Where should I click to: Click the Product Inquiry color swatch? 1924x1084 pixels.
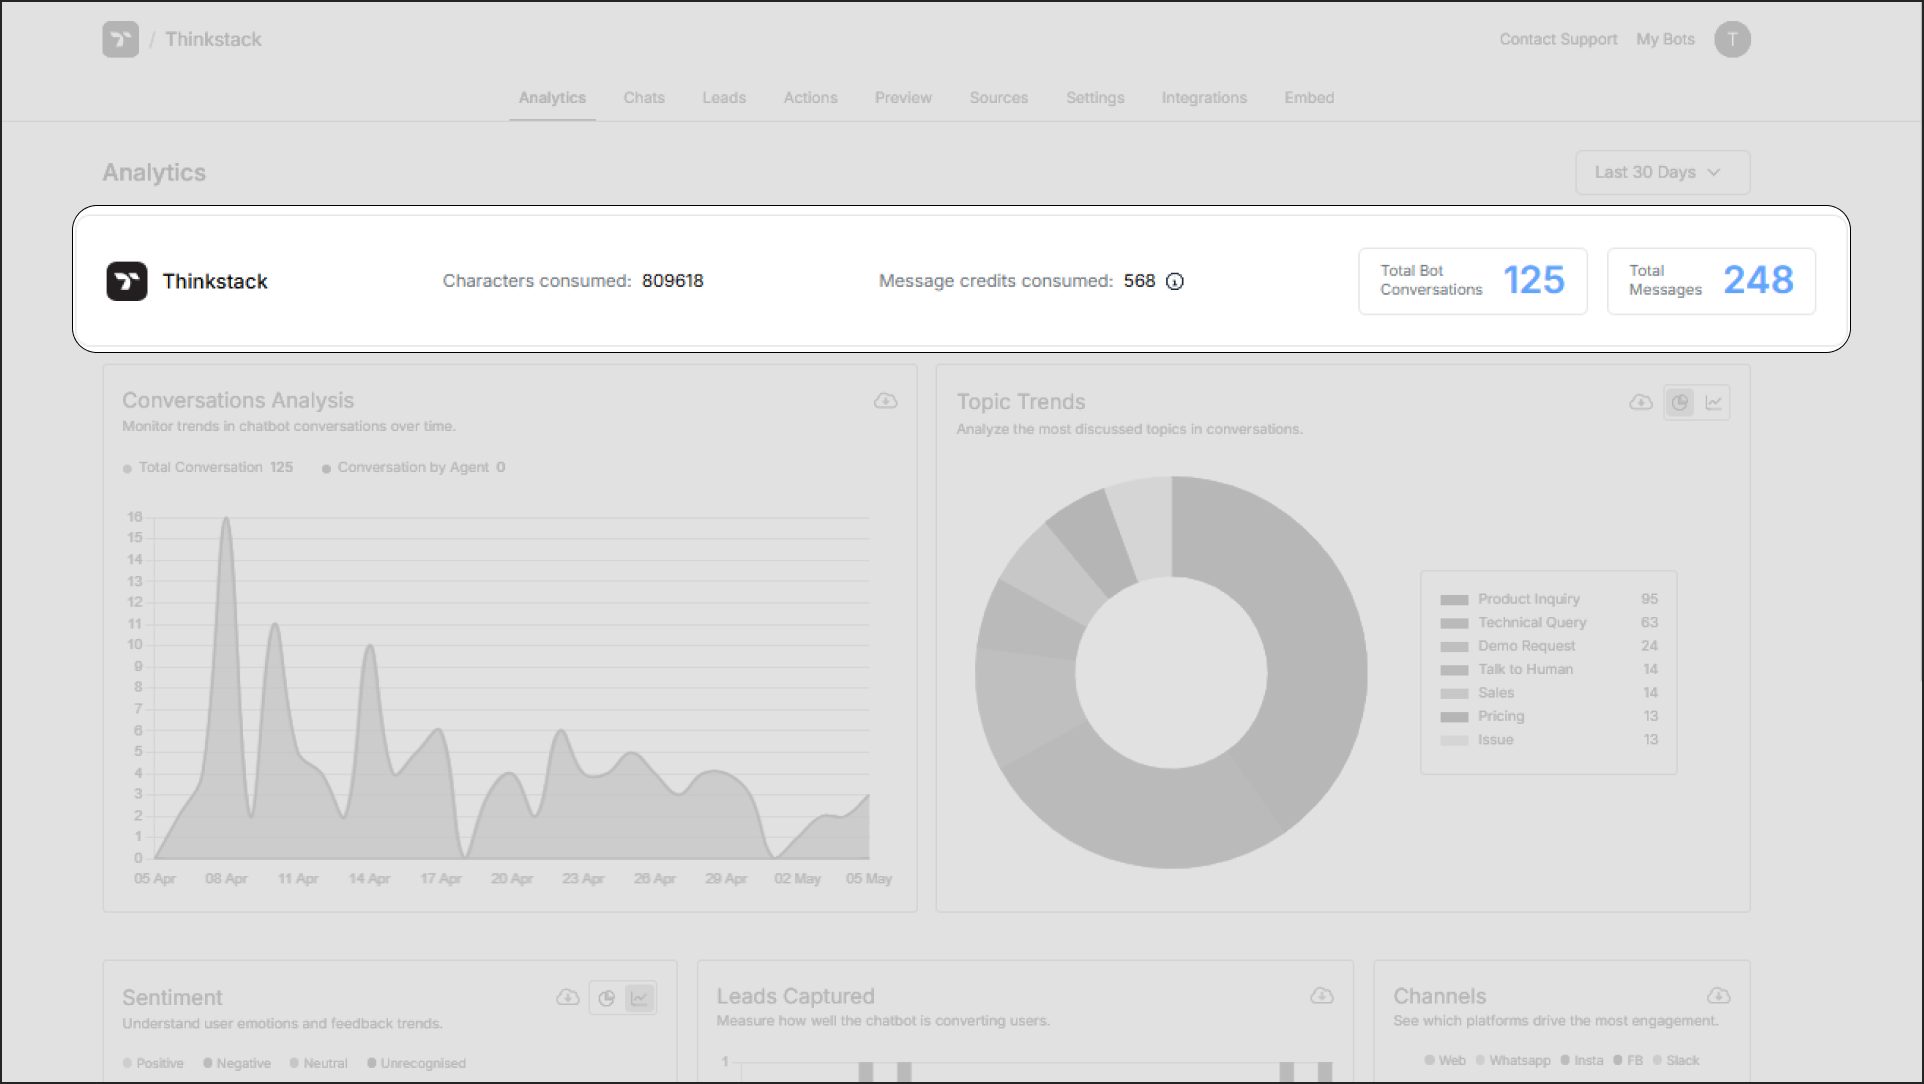coord(1454,600)
